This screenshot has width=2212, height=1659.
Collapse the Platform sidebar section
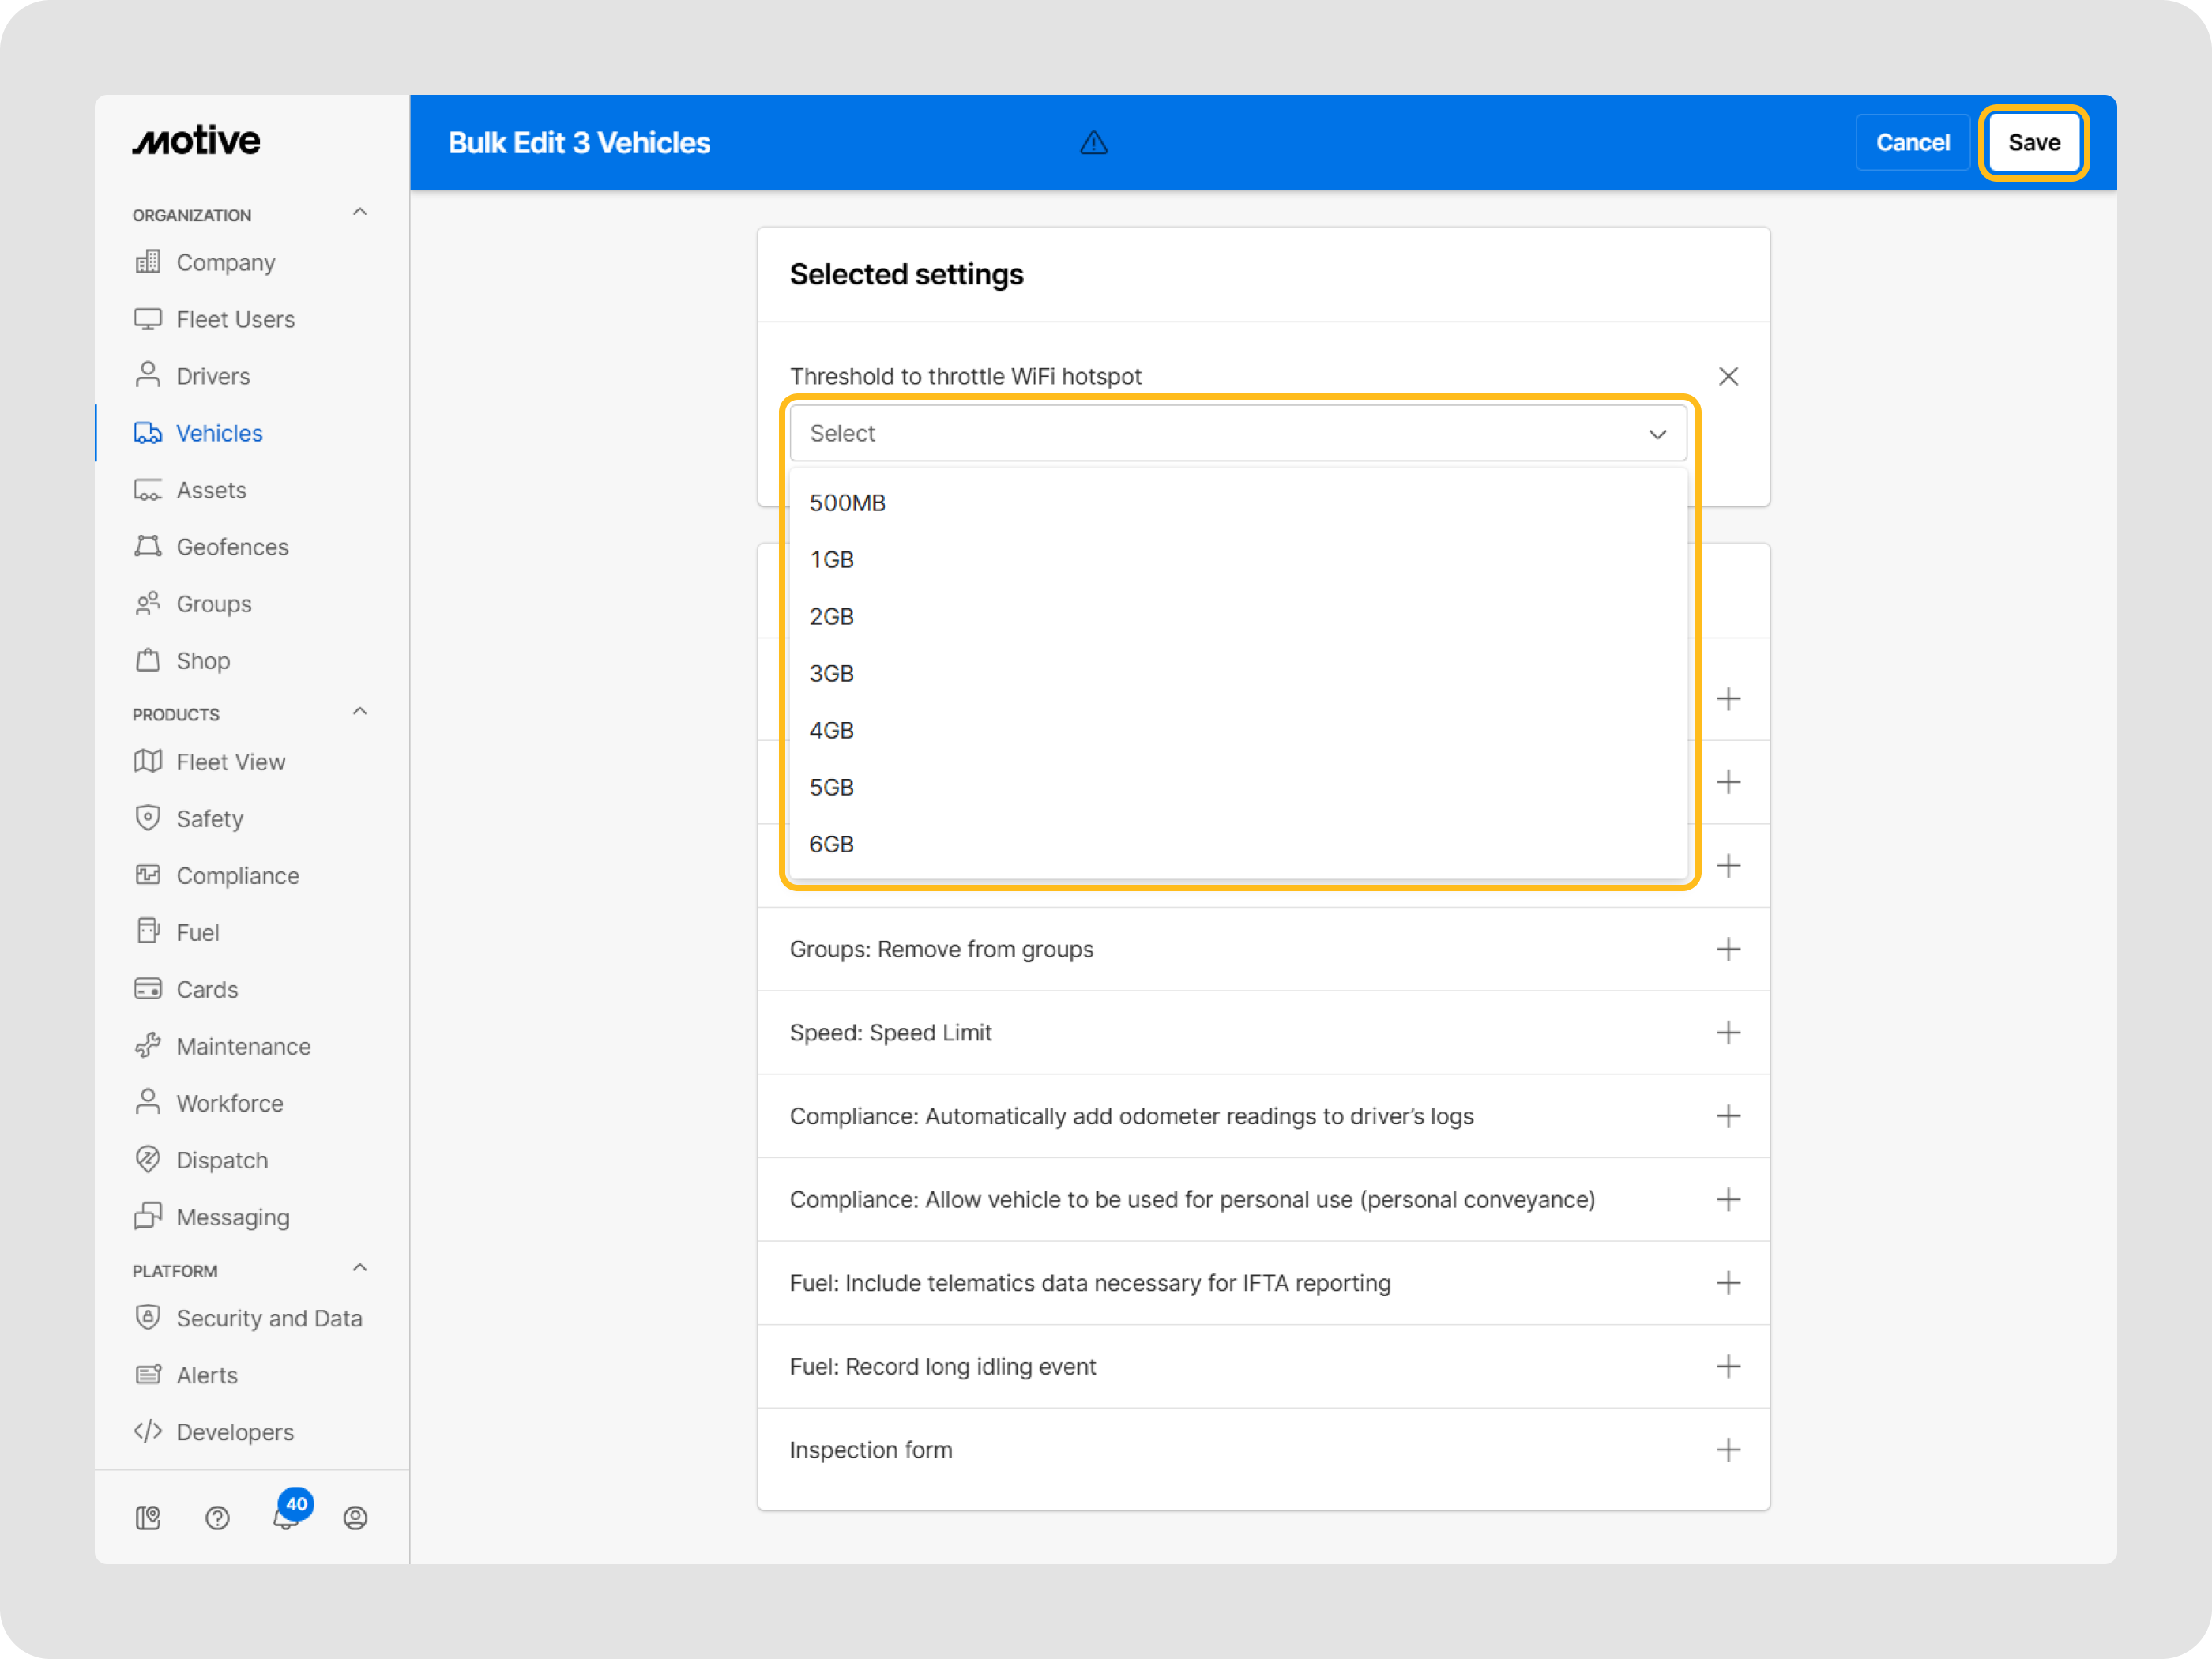(360, 1268)
